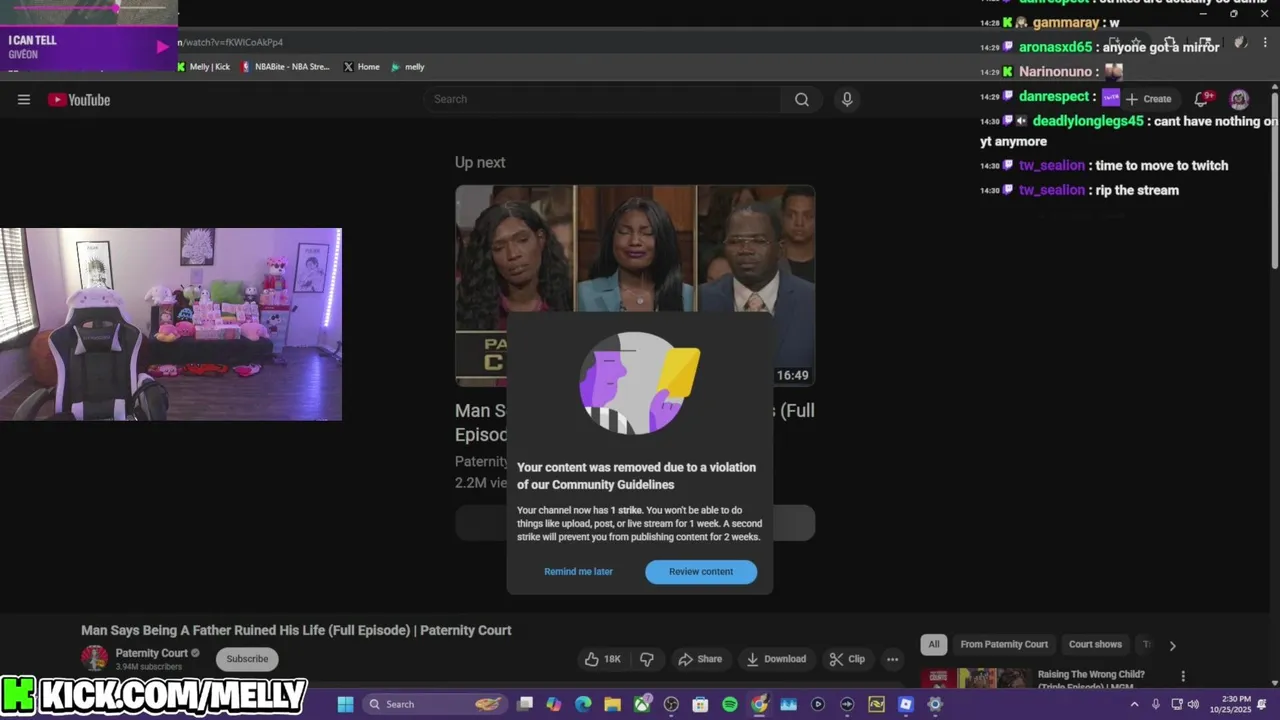This screenshot has height=720, width=1280.
Task: Click chat username gammaray
Action: (1066, 22)
